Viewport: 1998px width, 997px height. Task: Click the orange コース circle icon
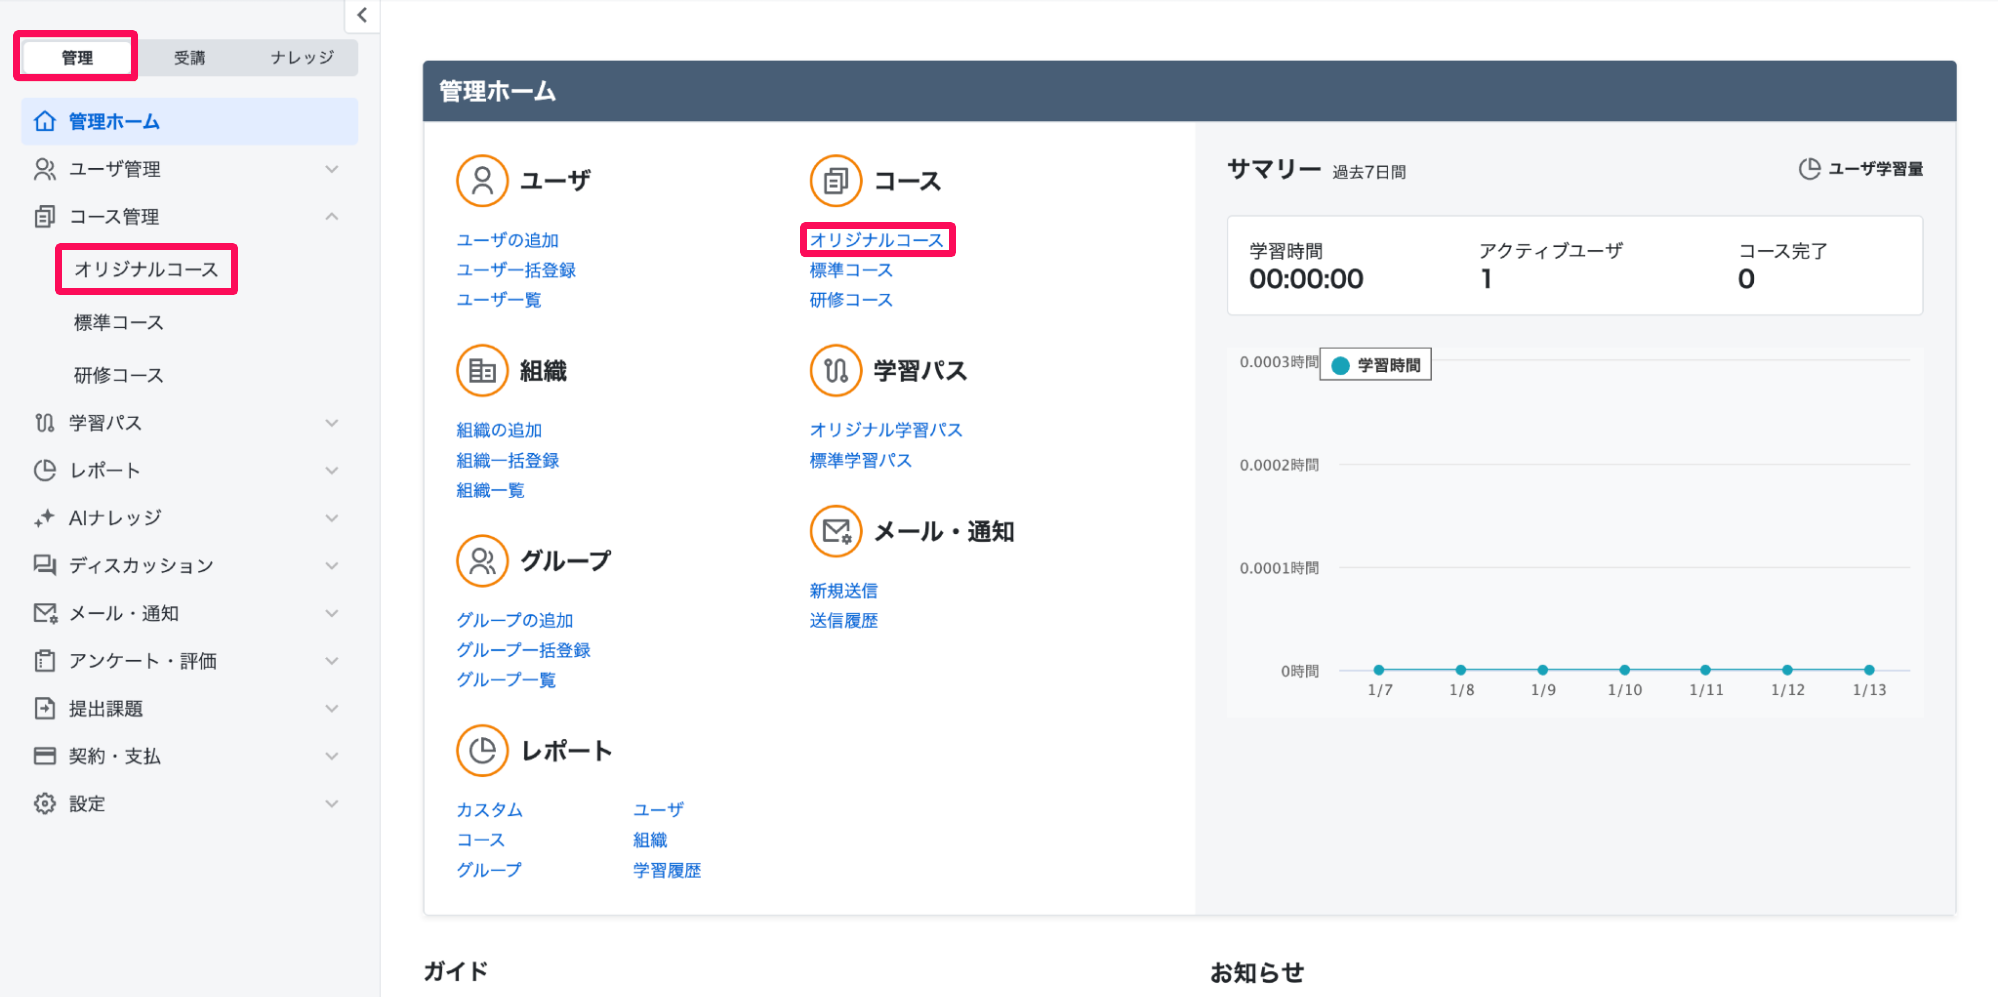(836, 181)
